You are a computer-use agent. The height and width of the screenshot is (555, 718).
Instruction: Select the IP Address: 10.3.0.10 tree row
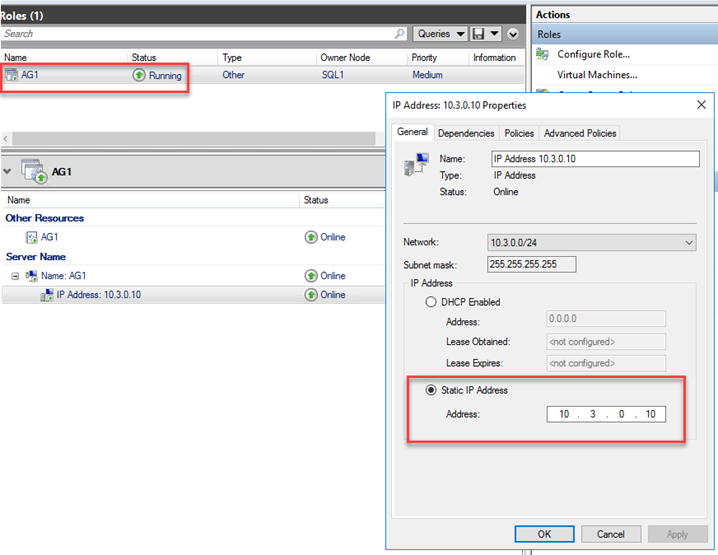pyautogui.click(x=194, y=295)
